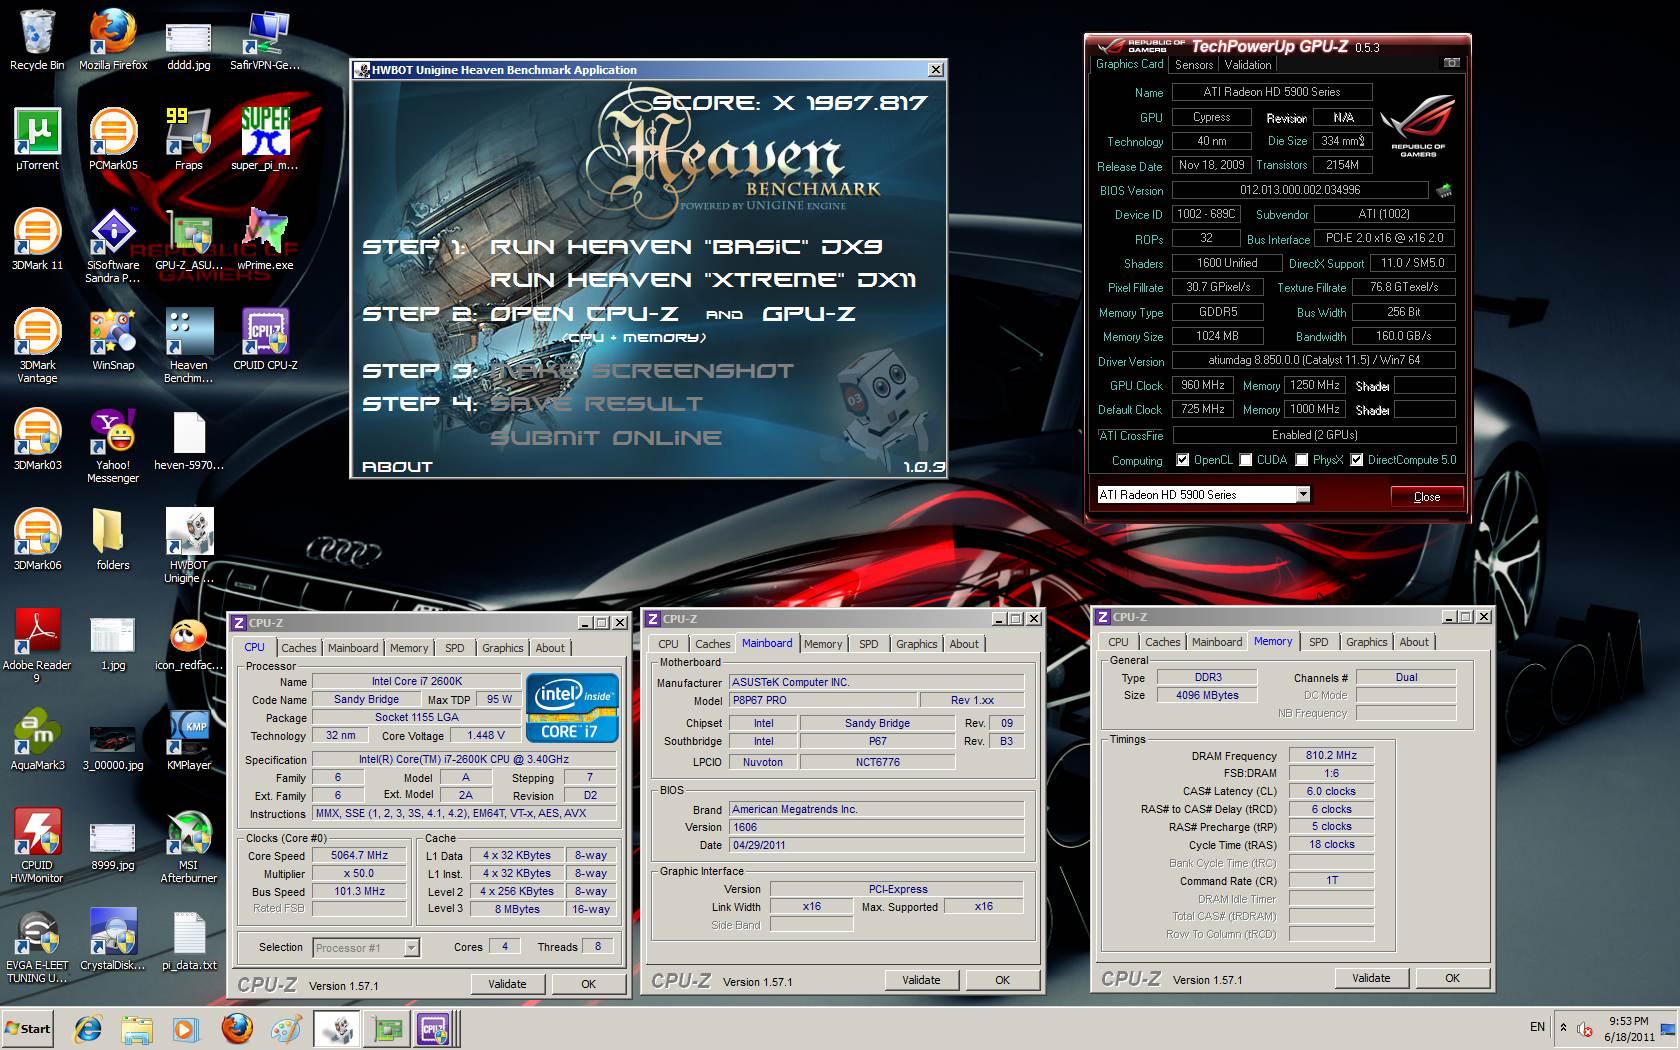Launch KMPlayer from the desktop
This screenshot has width=1680, height=1050.
pyautogui.click(x=189, y=740)
